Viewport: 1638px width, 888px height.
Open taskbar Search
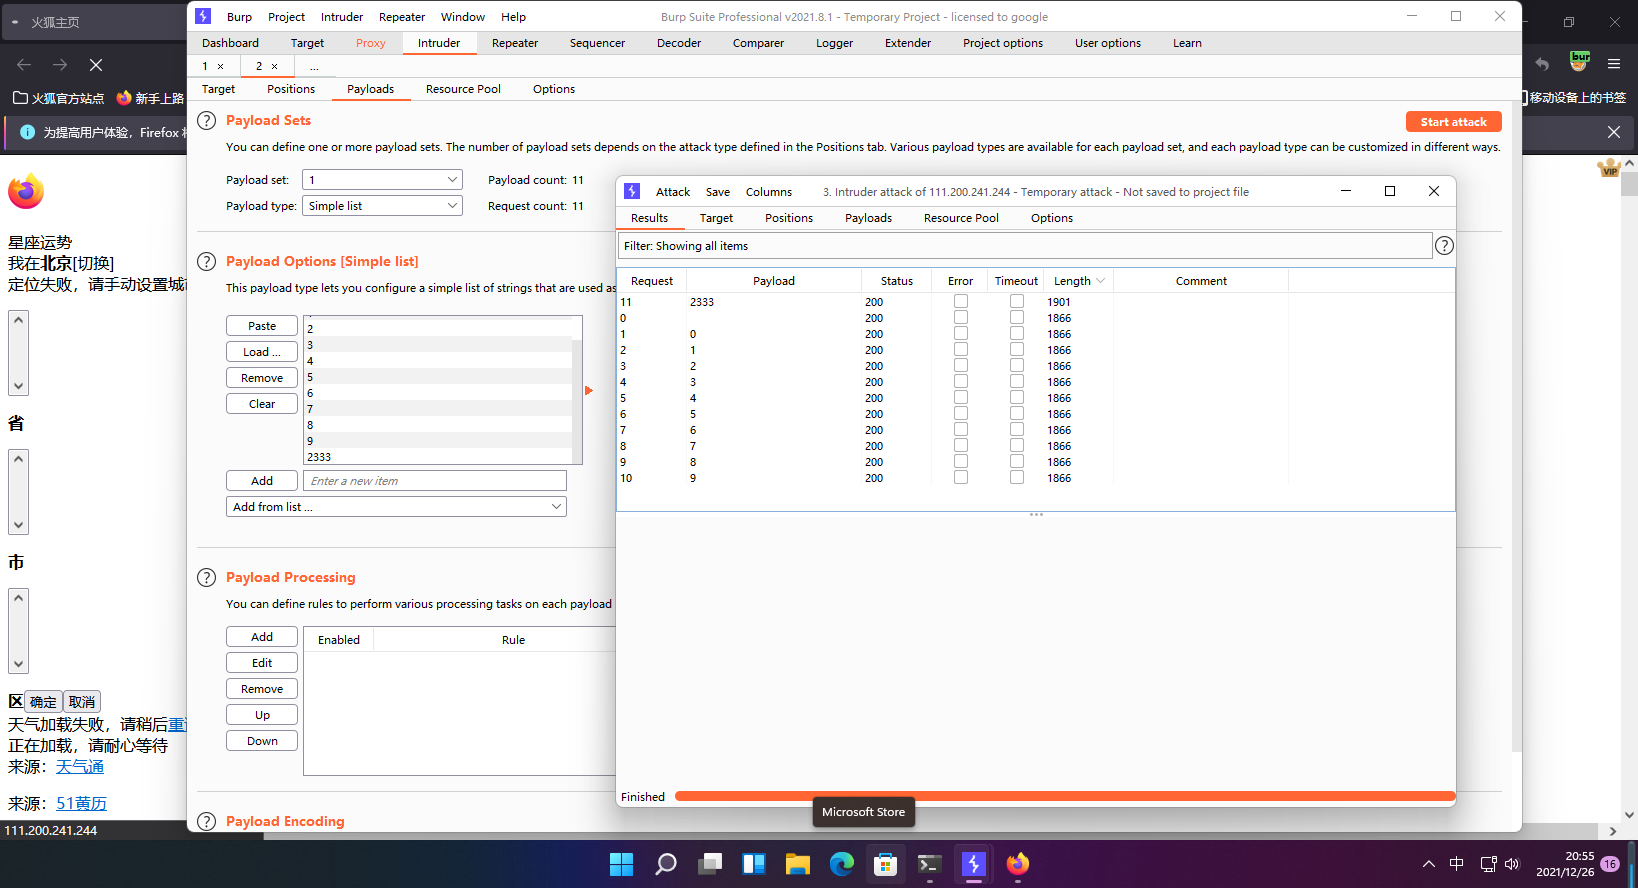click(666, 864)
